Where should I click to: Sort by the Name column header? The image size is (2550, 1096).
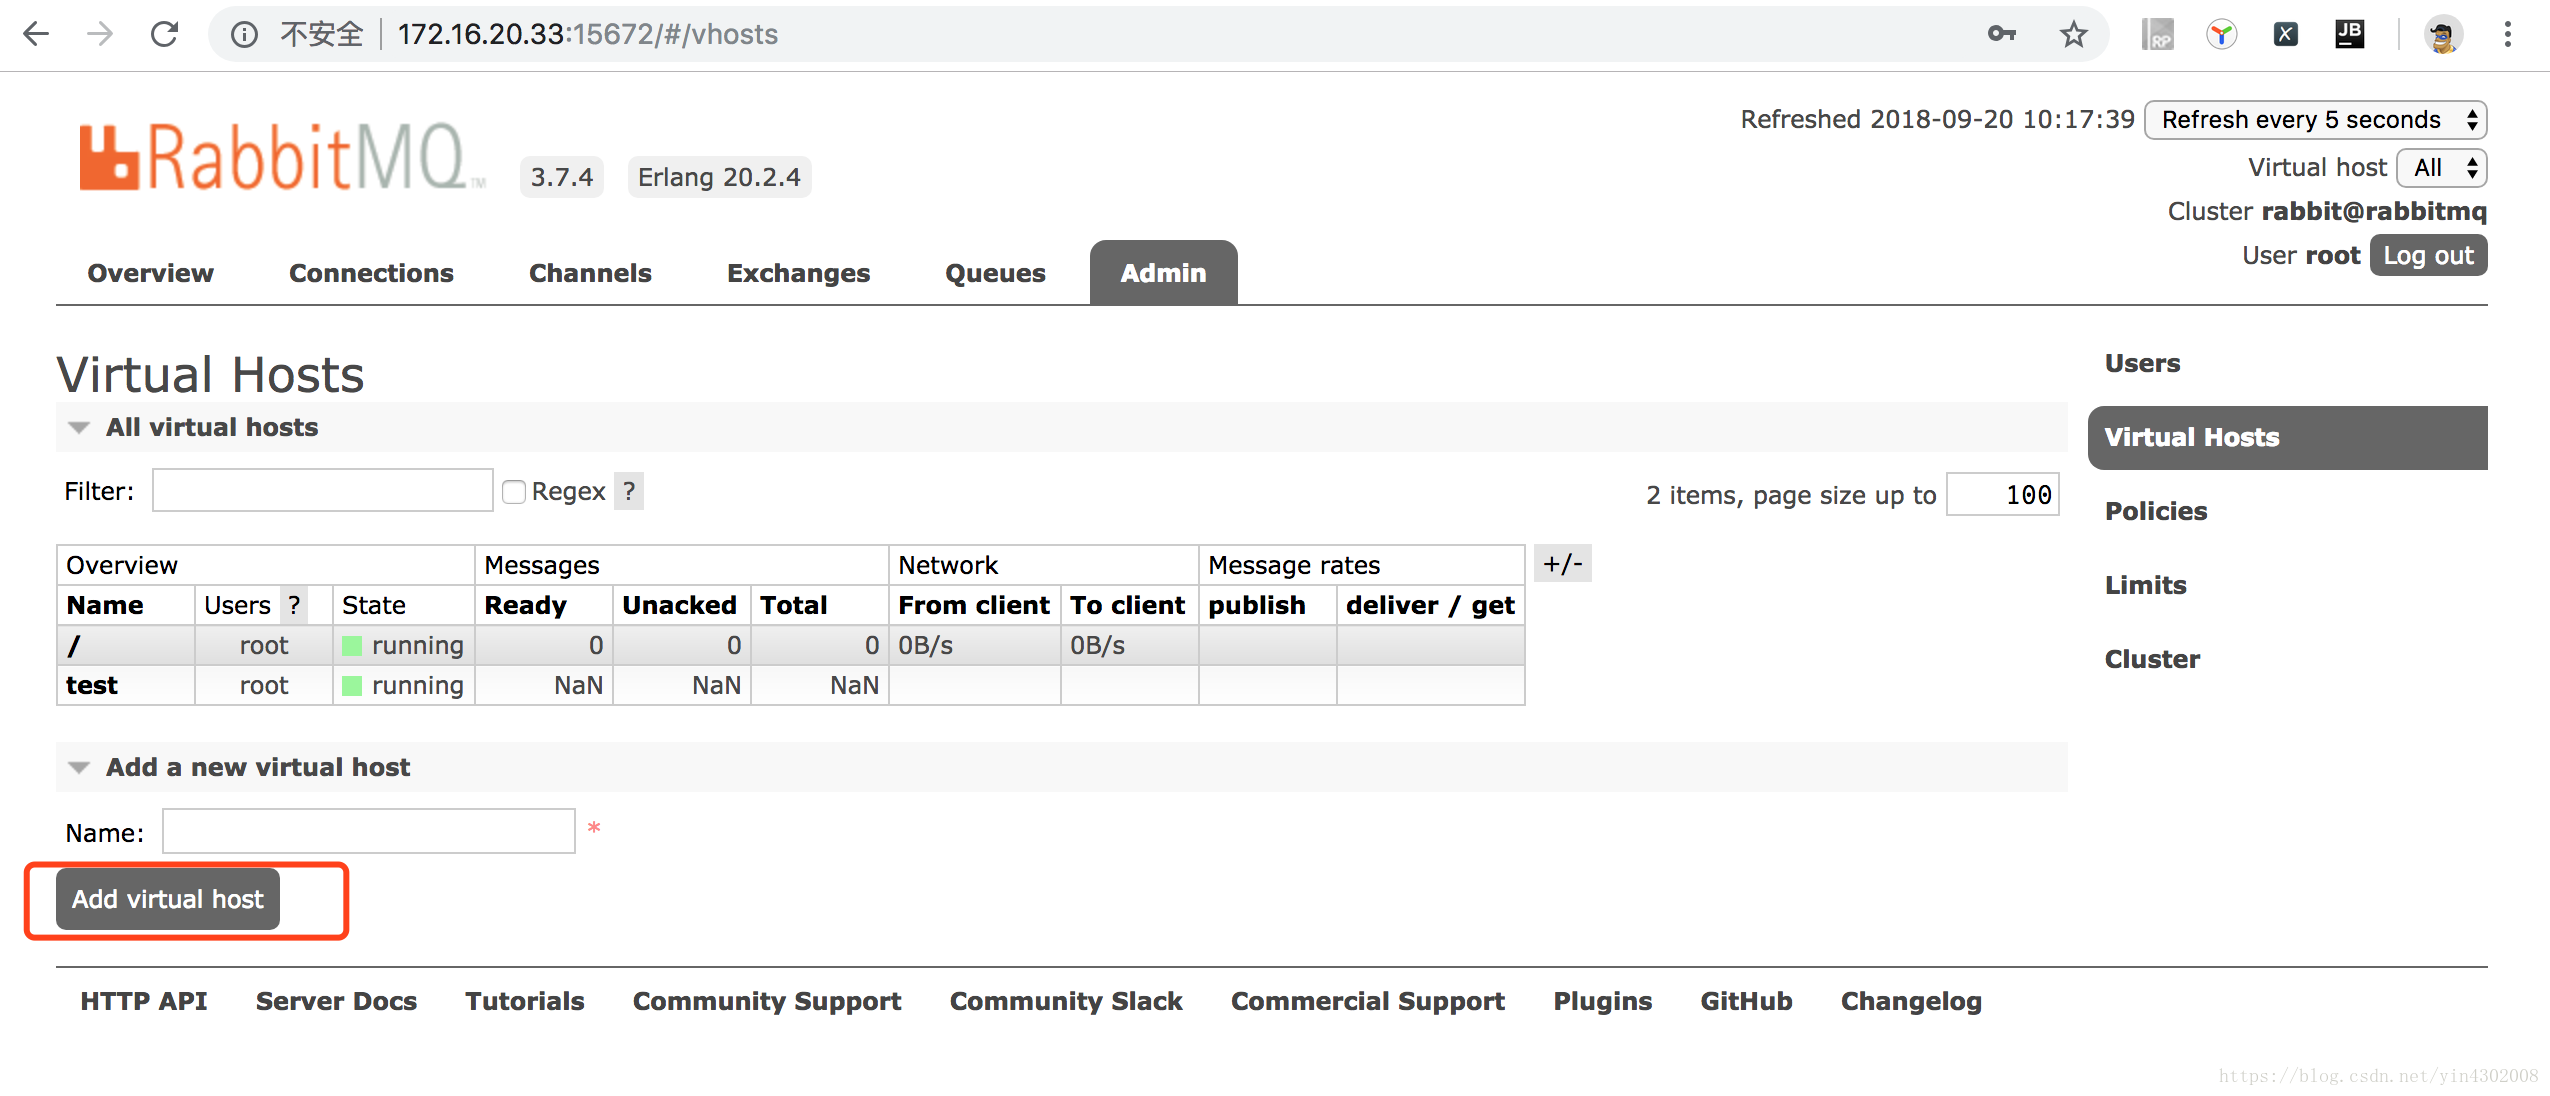point(105,605)
